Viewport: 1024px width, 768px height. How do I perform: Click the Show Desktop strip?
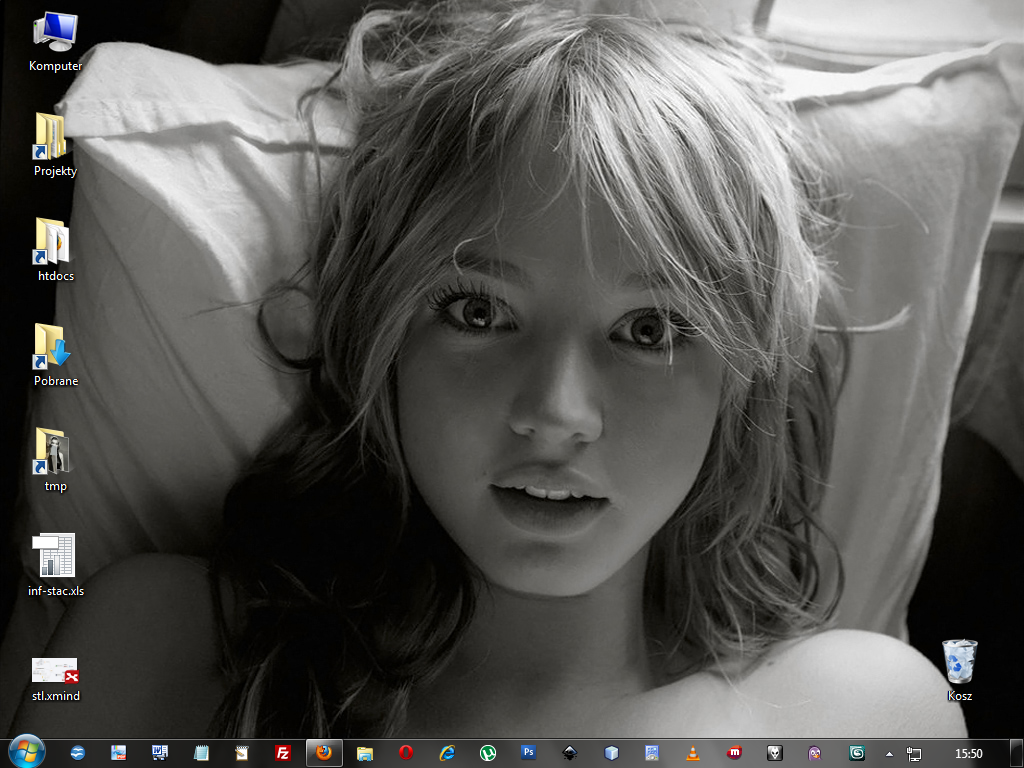[x=1018, y=754]
